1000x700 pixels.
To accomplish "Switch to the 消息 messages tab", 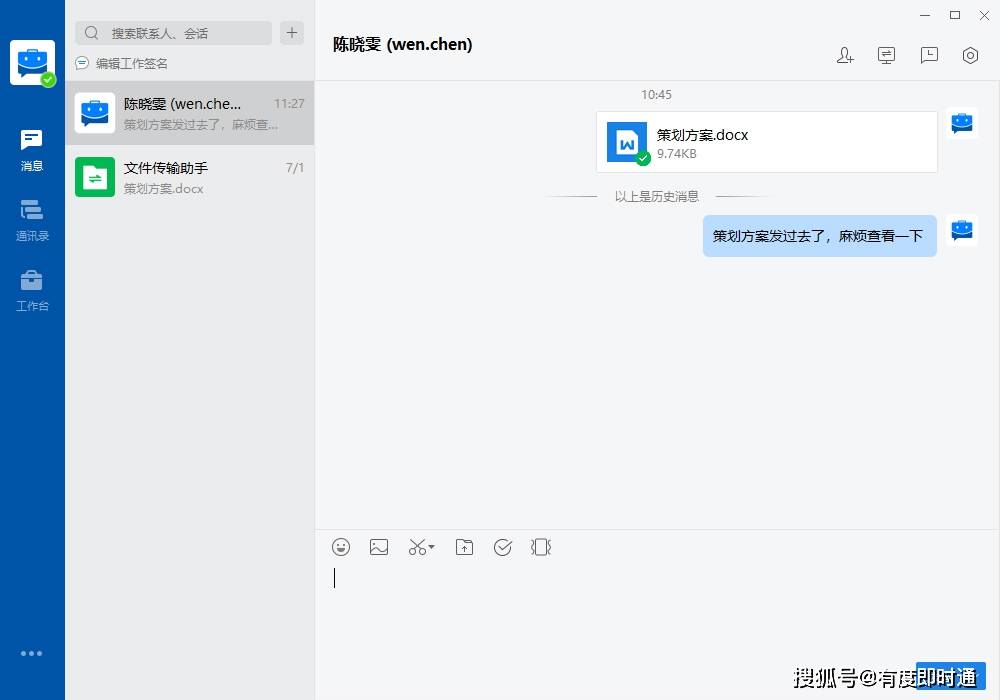I will tap(32, 150).
